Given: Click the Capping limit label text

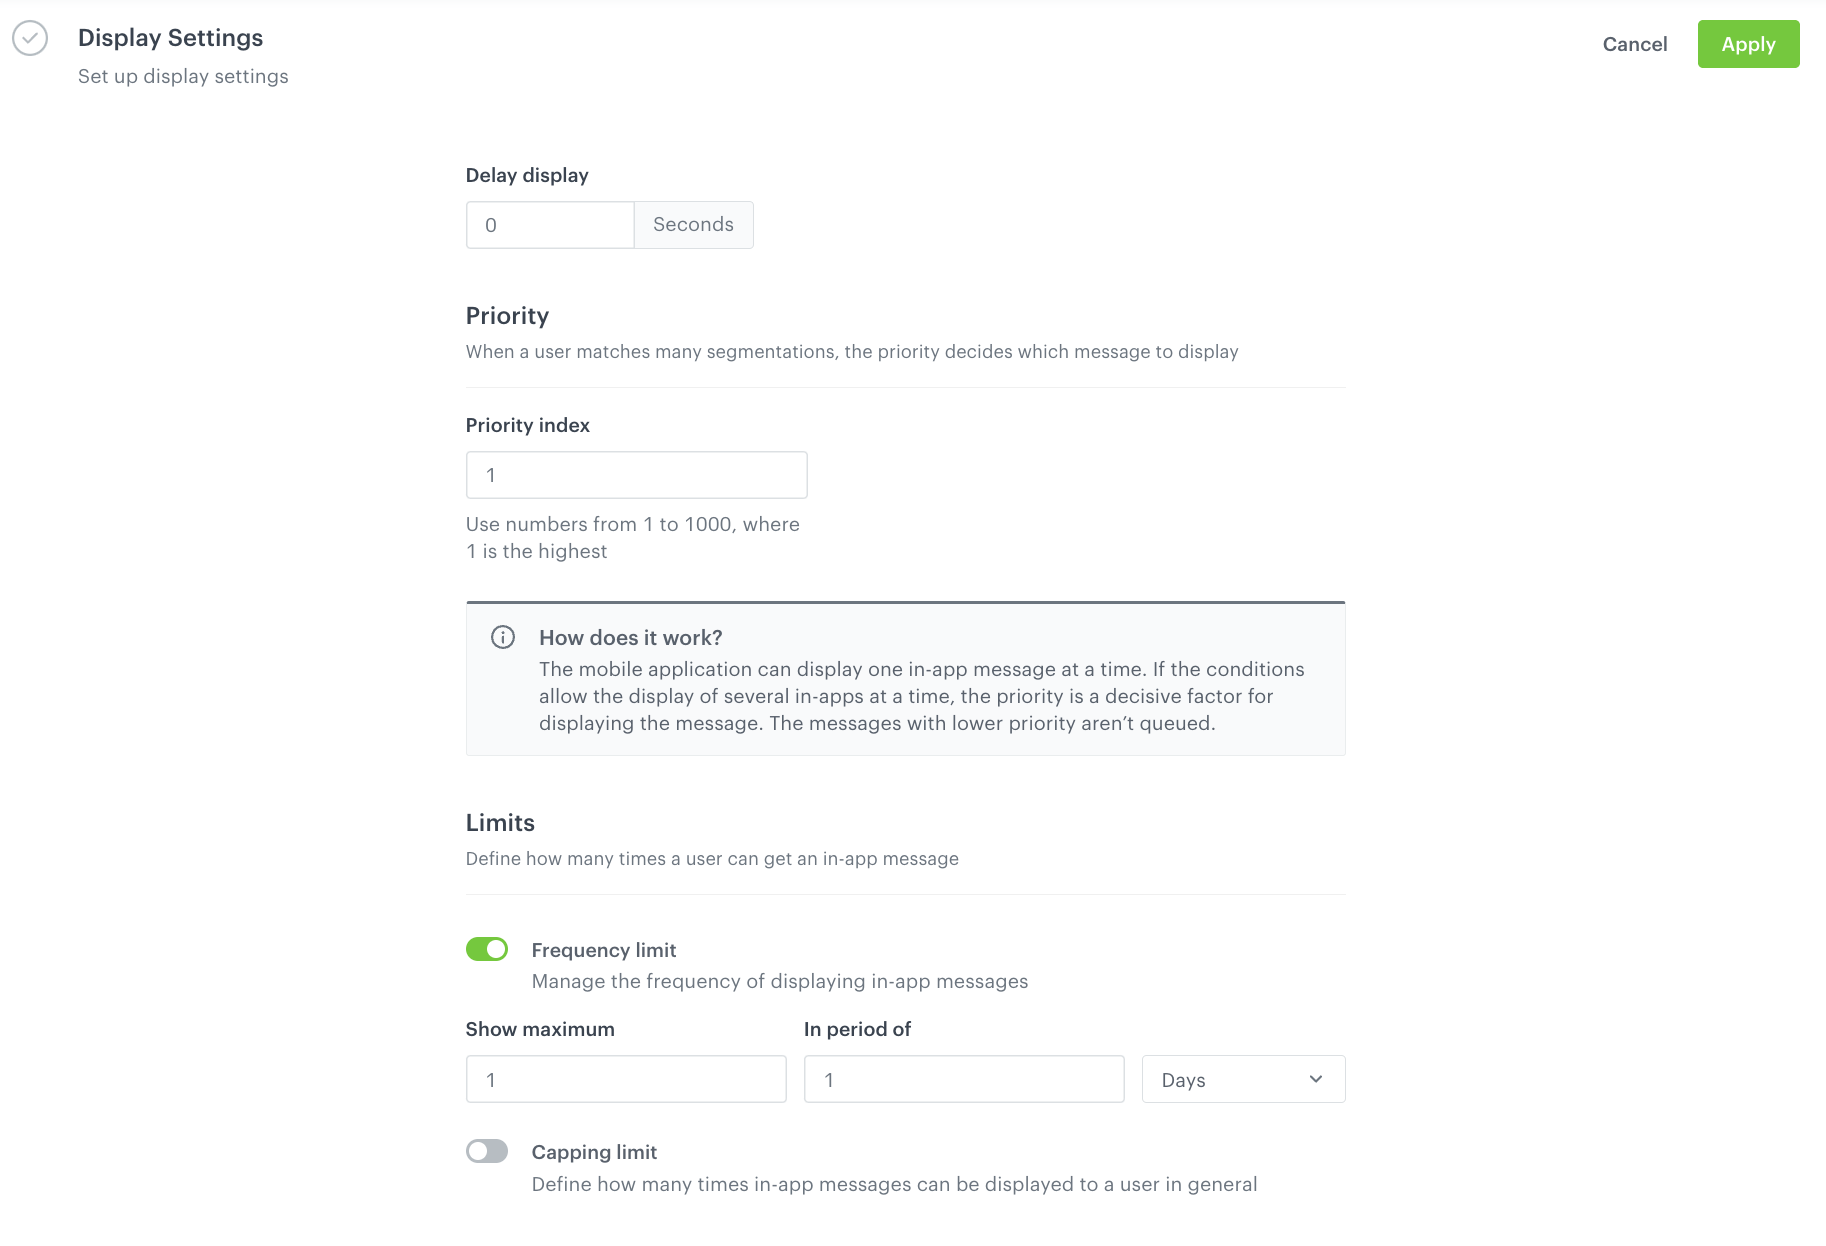Looking at the screenshot, I should (x=594, y=1151).
